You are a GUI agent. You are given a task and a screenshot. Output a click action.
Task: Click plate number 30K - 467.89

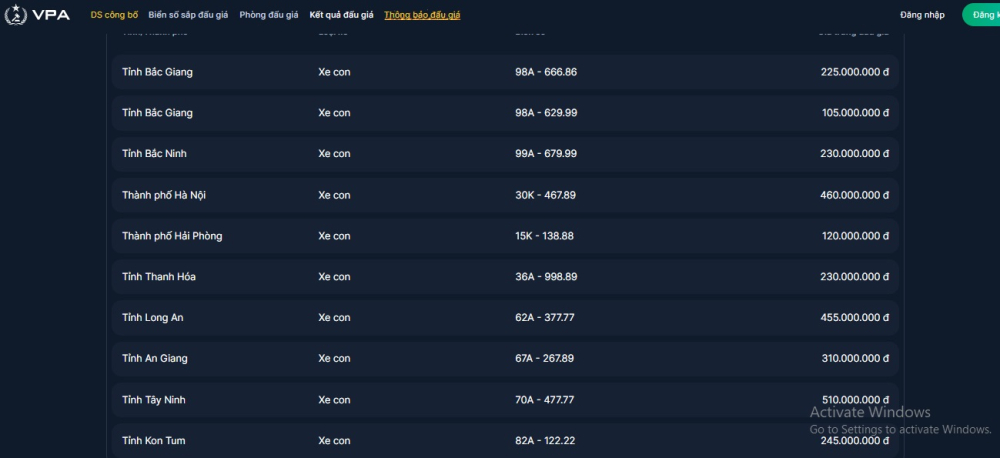[x=545, y=195]
